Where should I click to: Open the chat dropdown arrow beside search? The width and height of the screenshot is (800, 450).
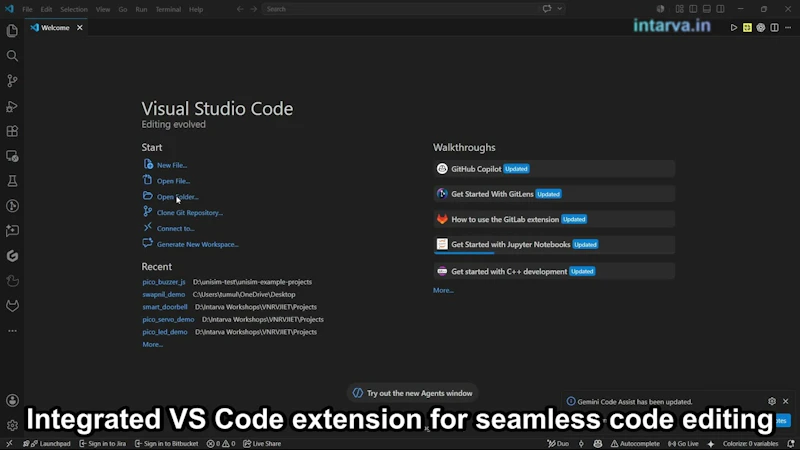pyautogui.click(x=560, y=9)
